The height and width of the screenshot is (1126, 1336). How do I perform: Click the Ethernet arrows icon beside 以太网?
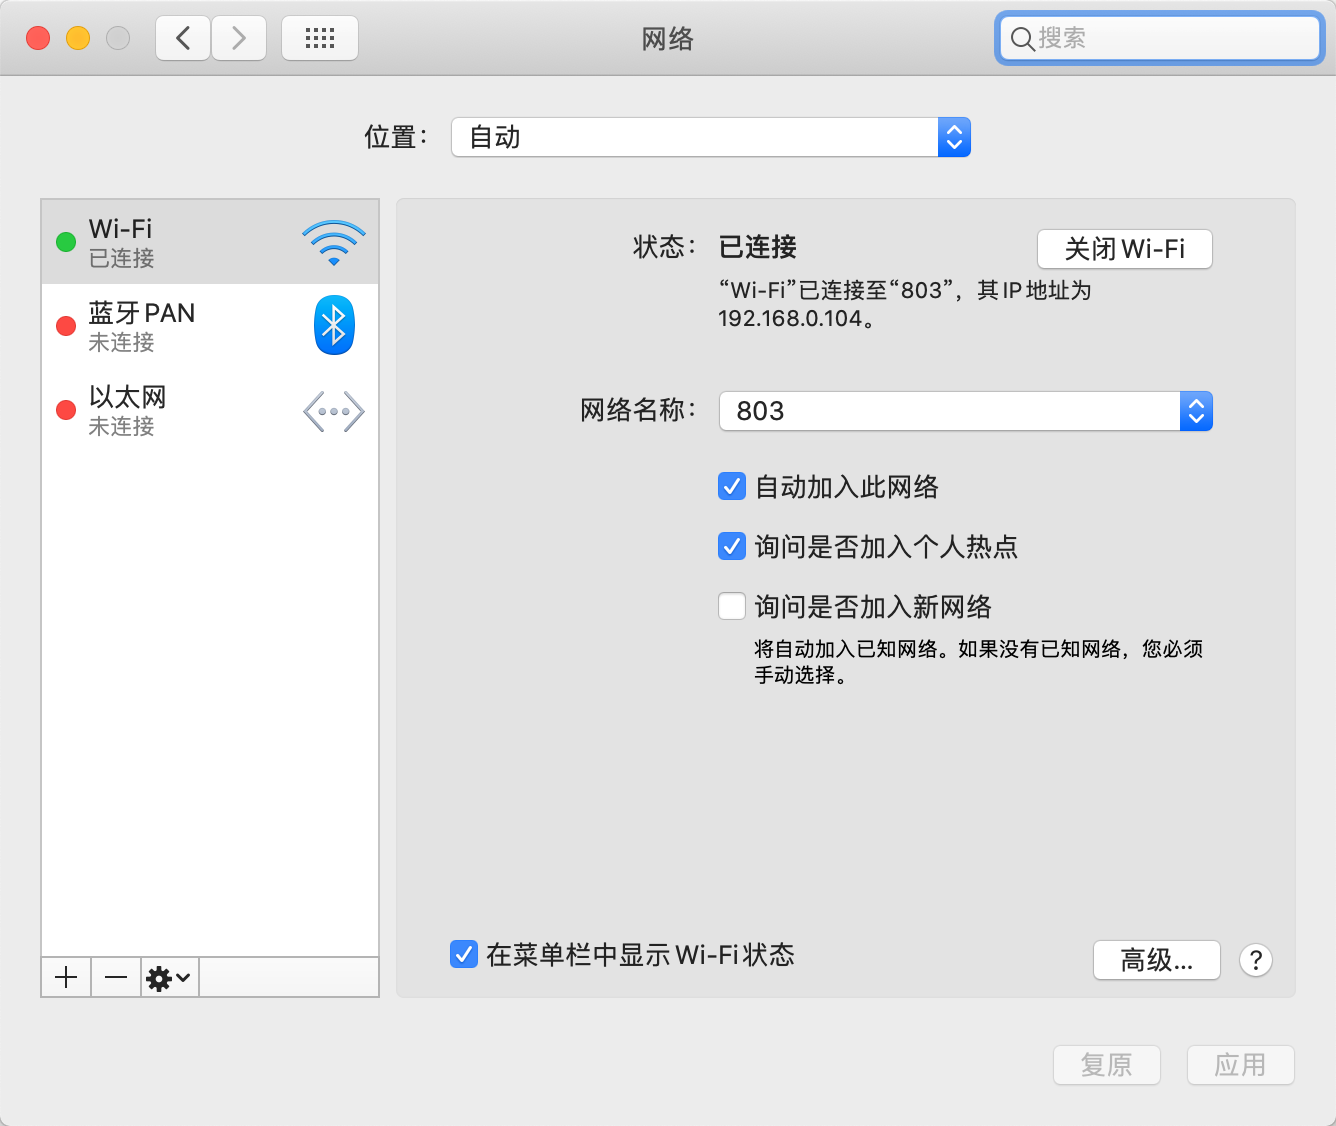(x=334, y=412)
